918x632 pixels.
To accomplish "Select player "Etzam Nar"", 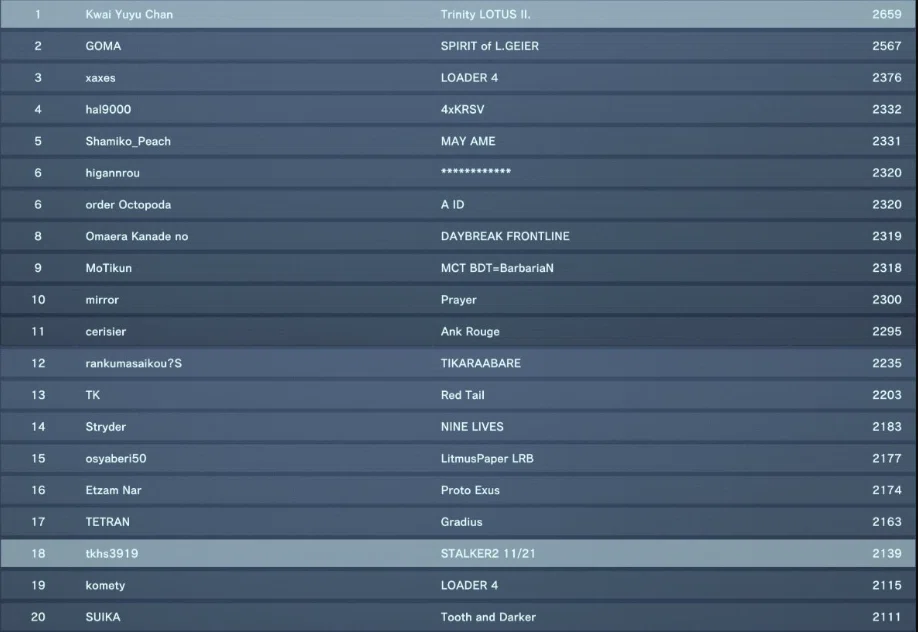I will tap(113, 490).
